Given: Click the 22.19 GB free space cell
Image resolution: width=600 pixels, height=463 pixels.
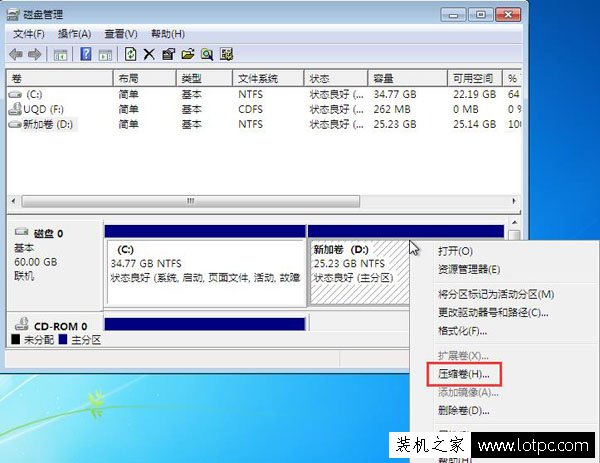Looking at the screenshot, I should (x=474, y=94).
